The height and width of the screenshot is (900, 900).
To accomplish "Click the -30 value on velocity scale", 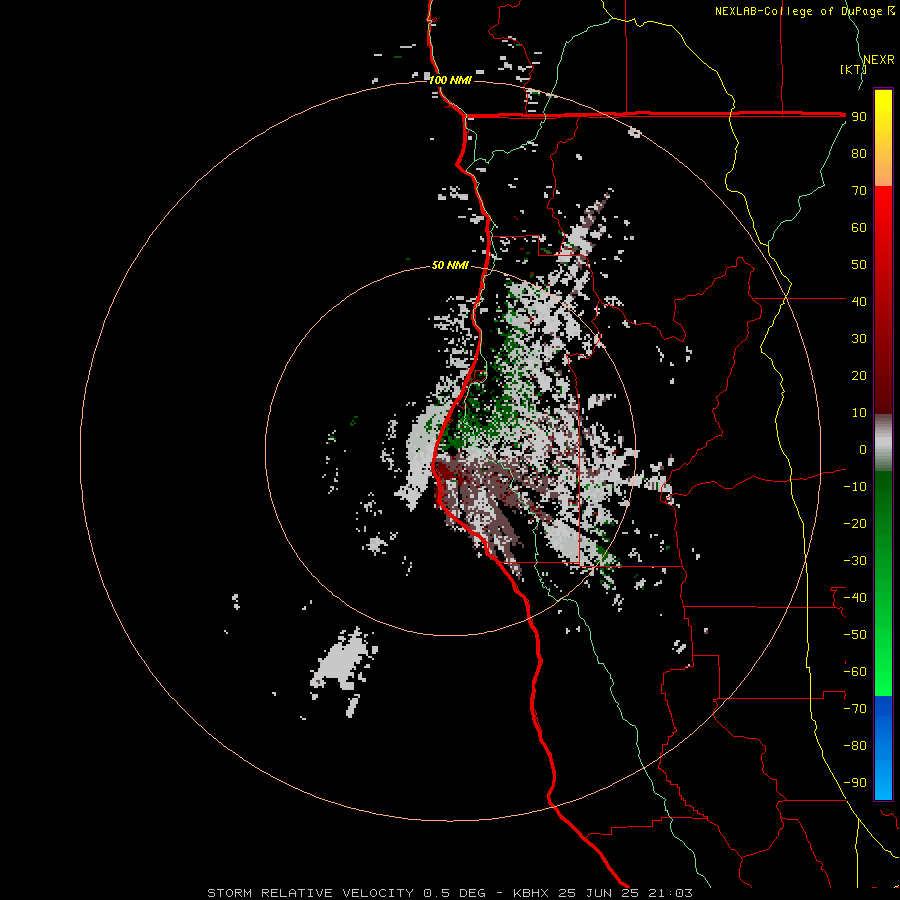I will [x=855, y=561].
